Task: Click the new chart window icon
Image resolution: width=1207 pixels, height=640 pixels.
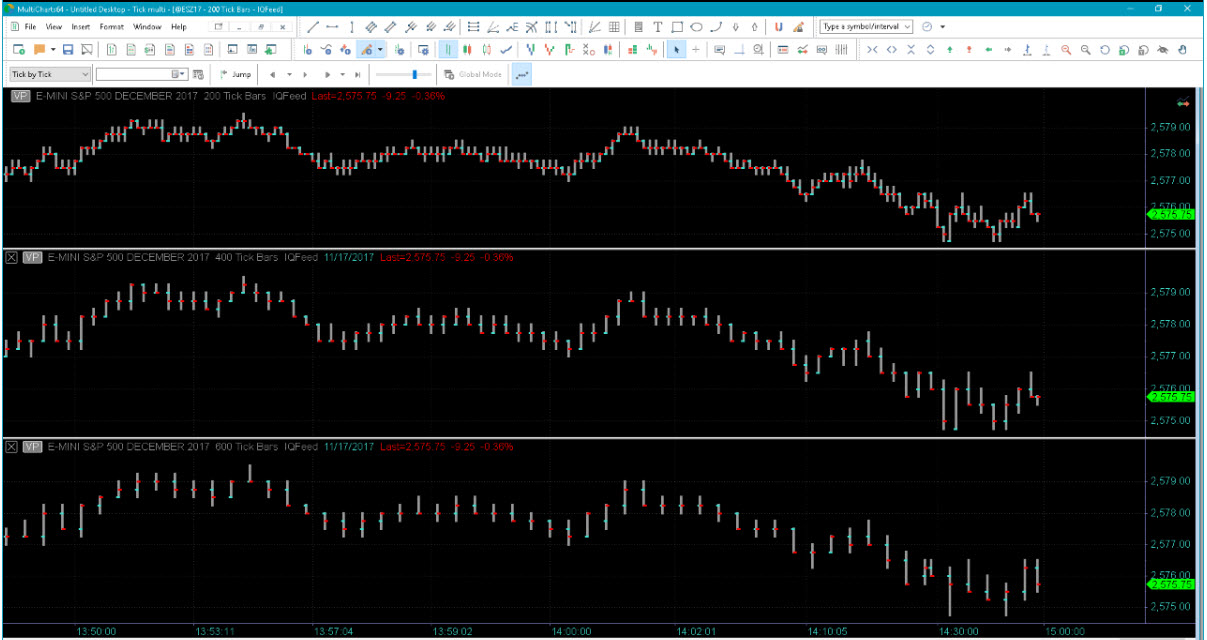Action: click(19, 49)
